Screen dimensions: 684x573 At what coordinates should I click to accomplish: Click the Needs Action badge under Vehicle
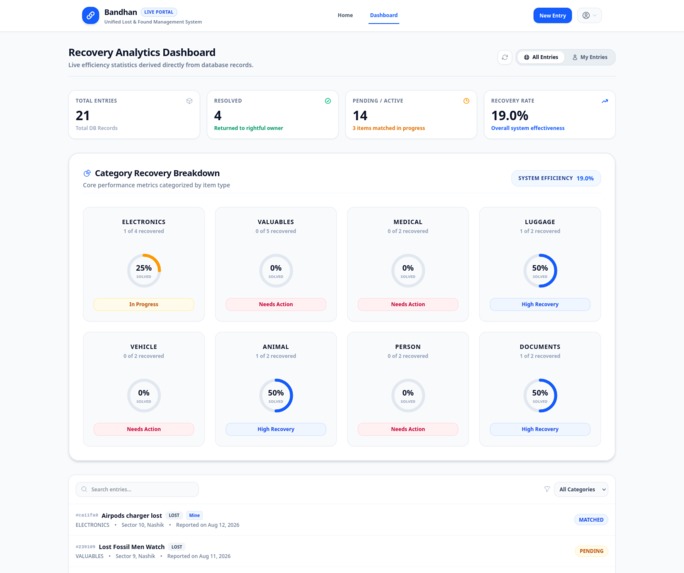pyautogui.click(x=144, y=429)
